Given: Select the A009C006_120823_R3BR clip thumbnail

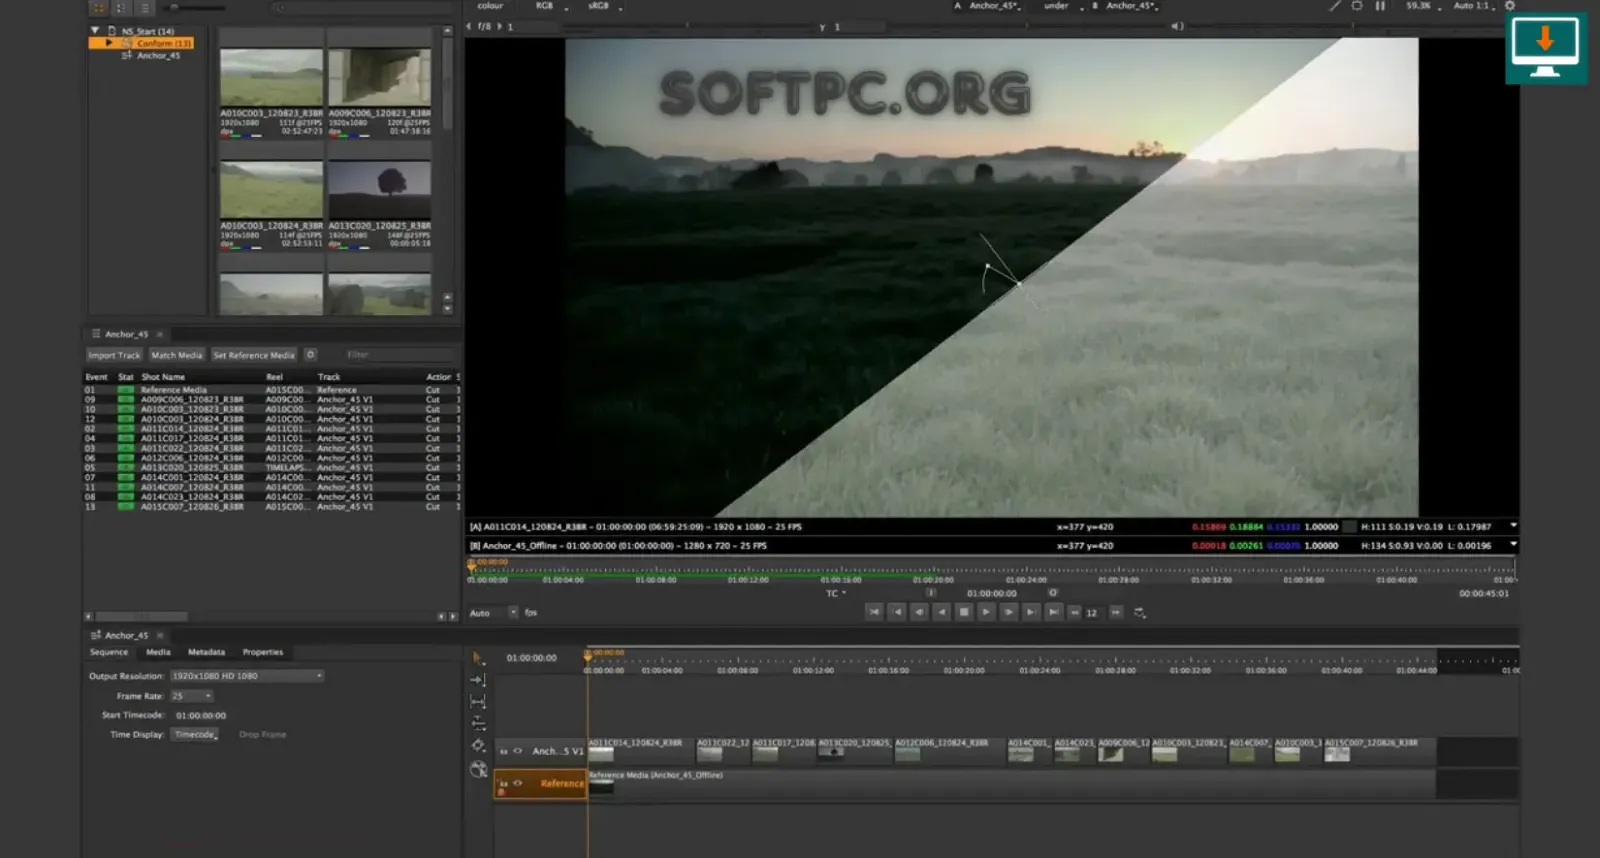Looking at the screenshot, I should pyautogui.click(x=380, y=78).
